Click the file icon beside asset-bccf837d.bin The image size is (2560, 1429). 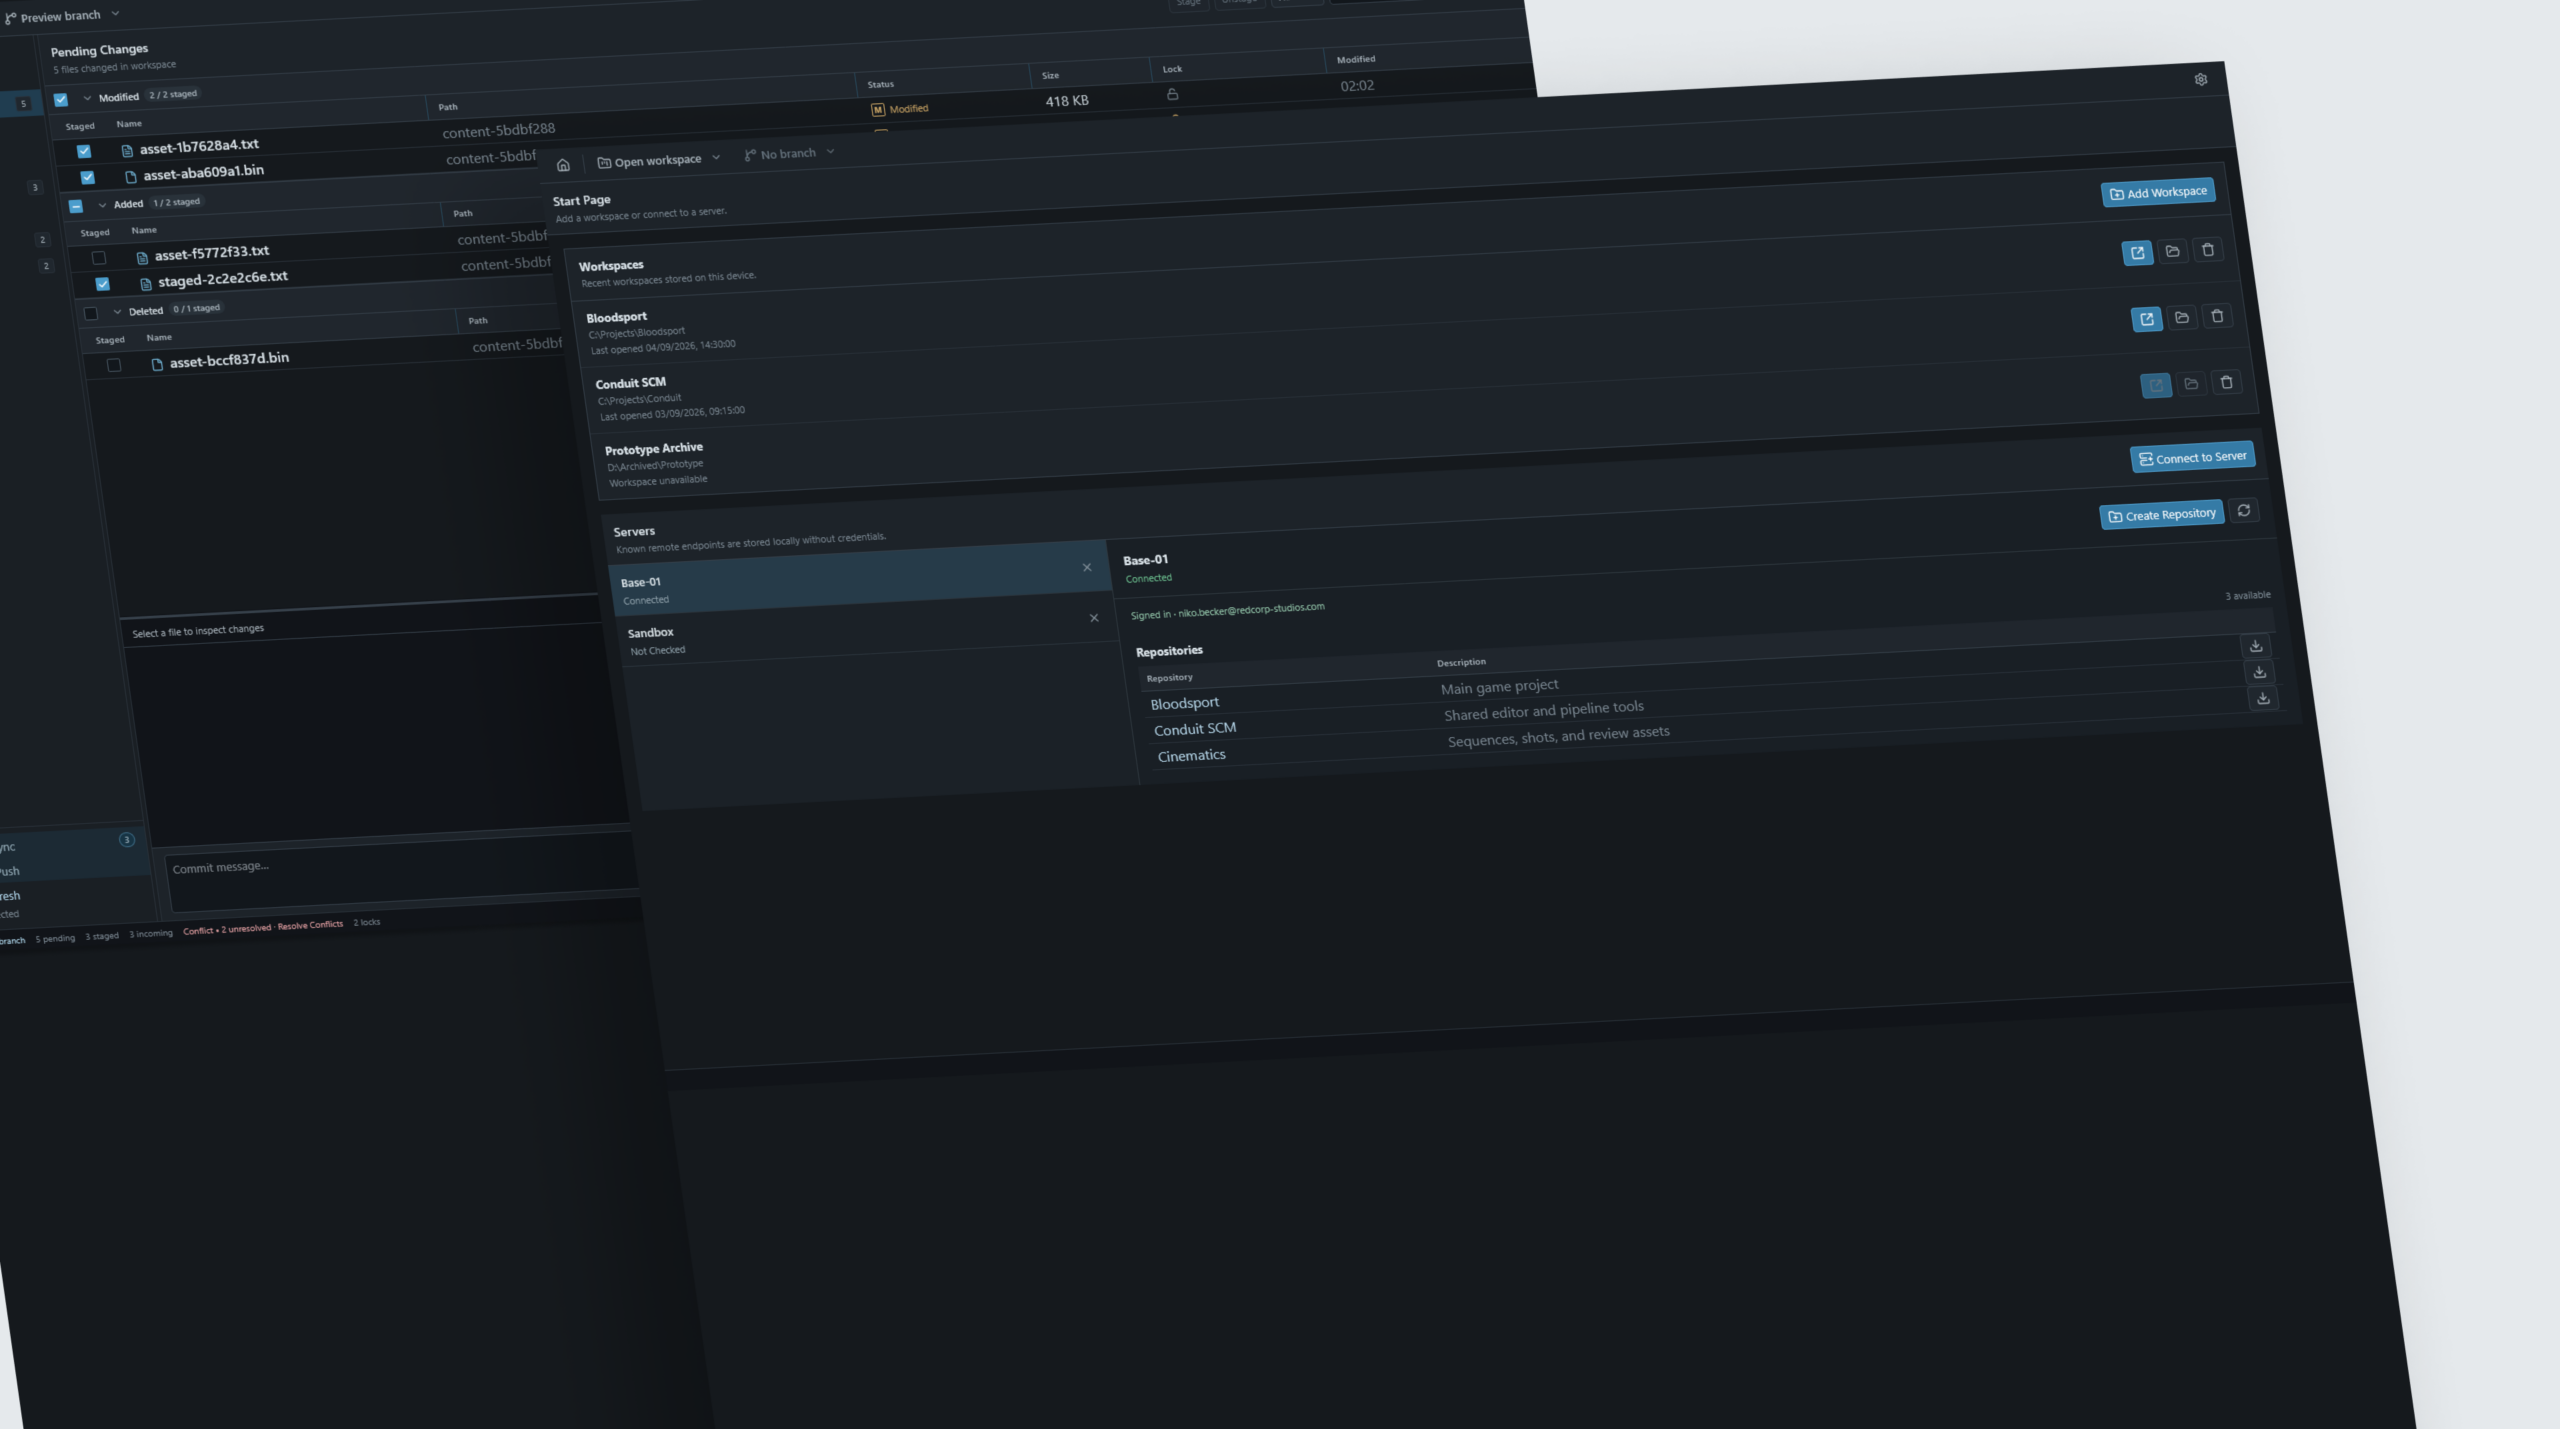click(x=157, y=364)
